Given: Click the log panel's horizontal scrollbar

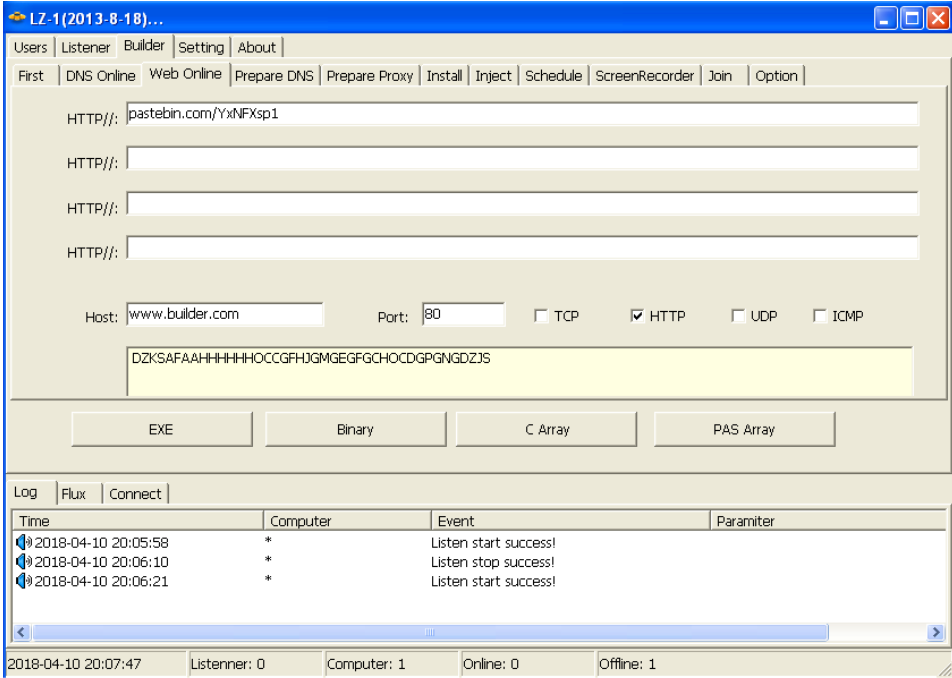Looking at the screenshot, I should point(430,633).
